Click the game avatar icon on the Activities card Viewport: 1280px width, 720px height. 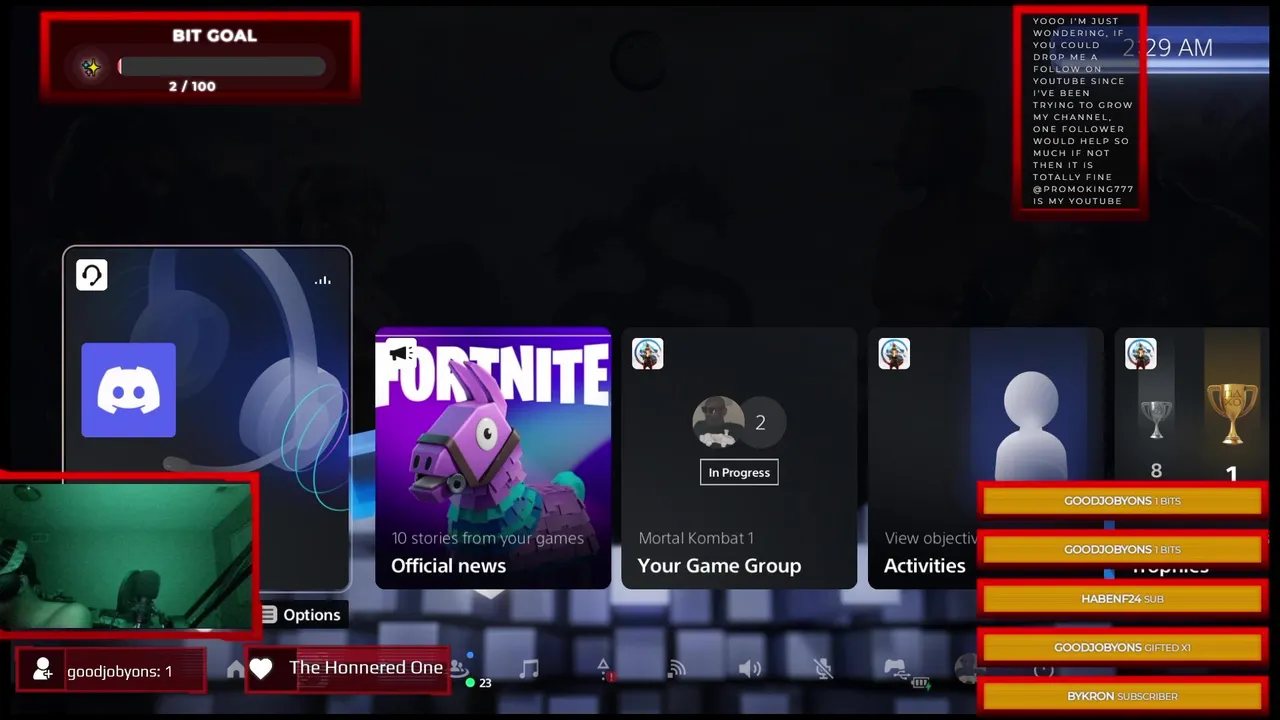(x=894, y=353)
